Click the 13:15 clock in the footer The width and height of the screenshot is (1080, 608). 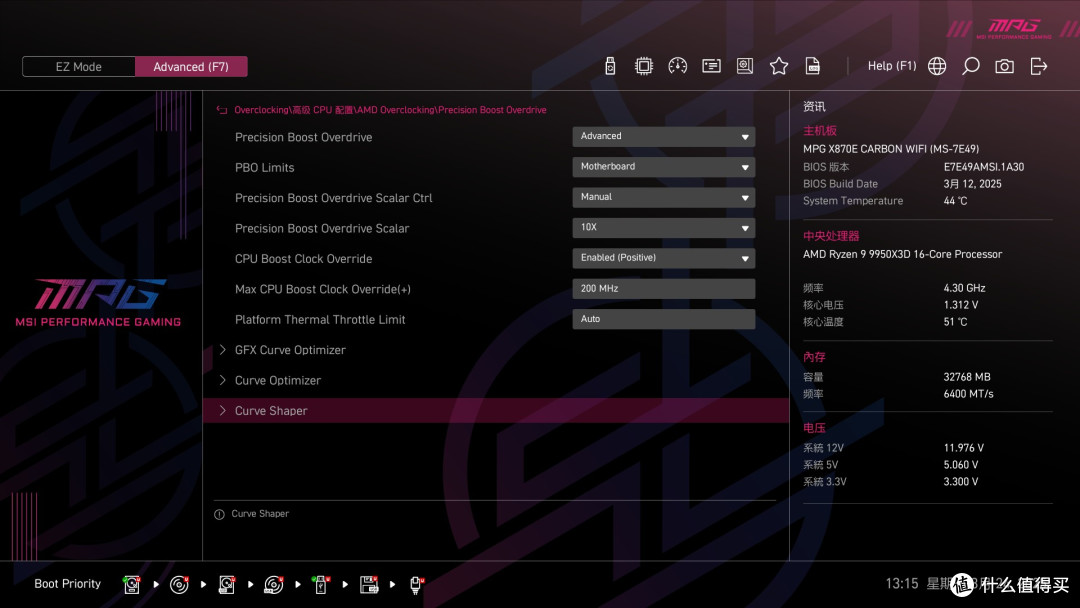coord(902,584)
